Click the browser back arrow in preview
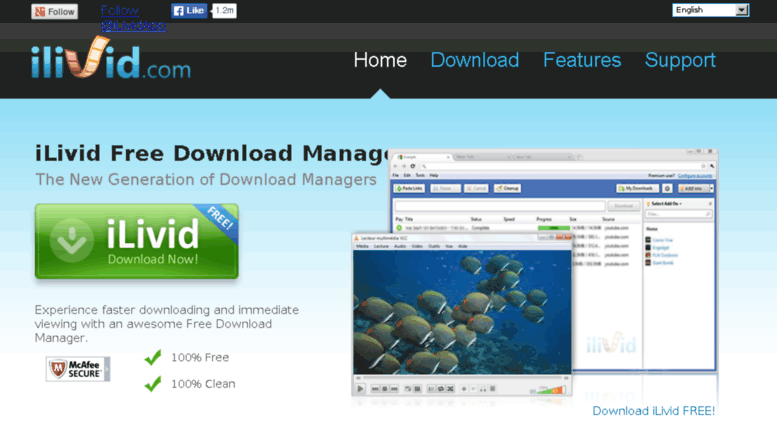This screenshot has height=423, width=777. coord(395,166)
